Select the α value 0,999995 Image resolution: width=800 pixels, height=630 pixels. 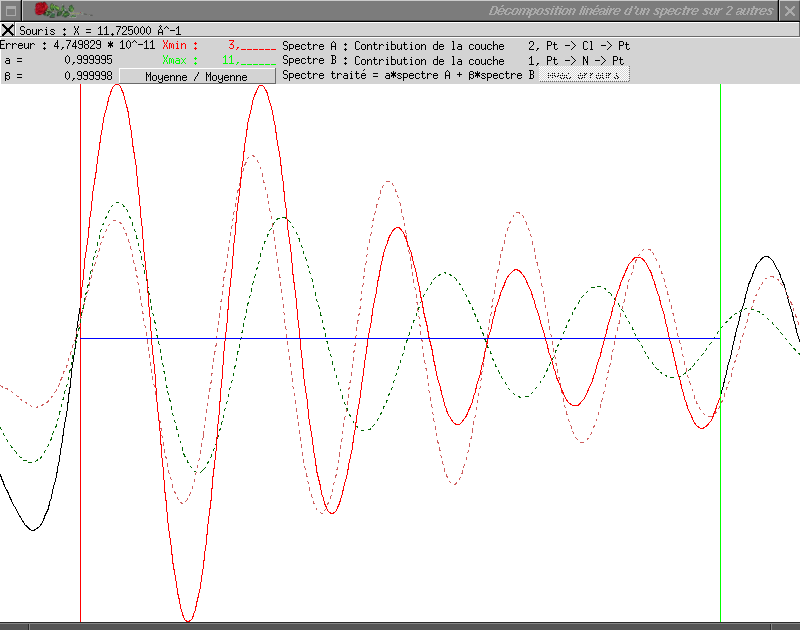[x=88, y=60]
